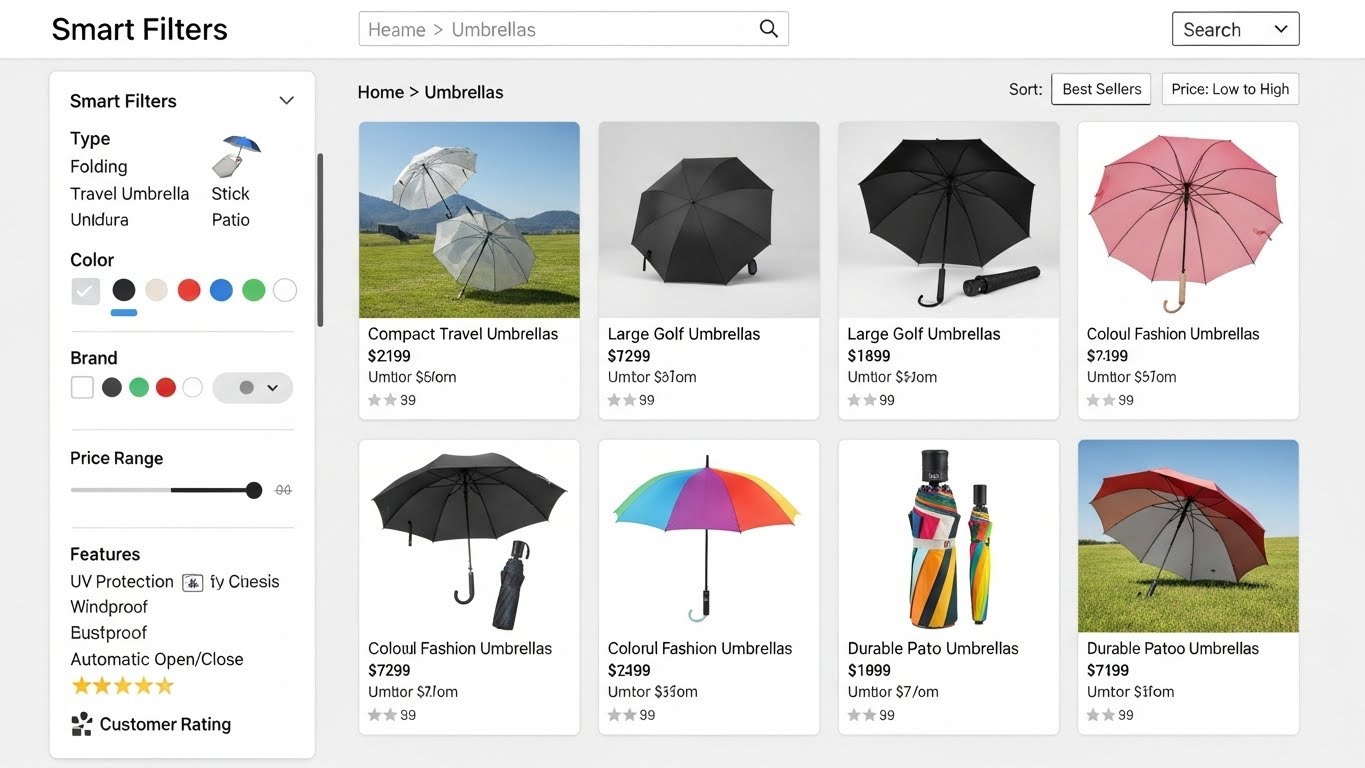Open the Brand dropdown chevron
The height and width of the screenshot is (768, 1365).
click(x=273, y=387)
